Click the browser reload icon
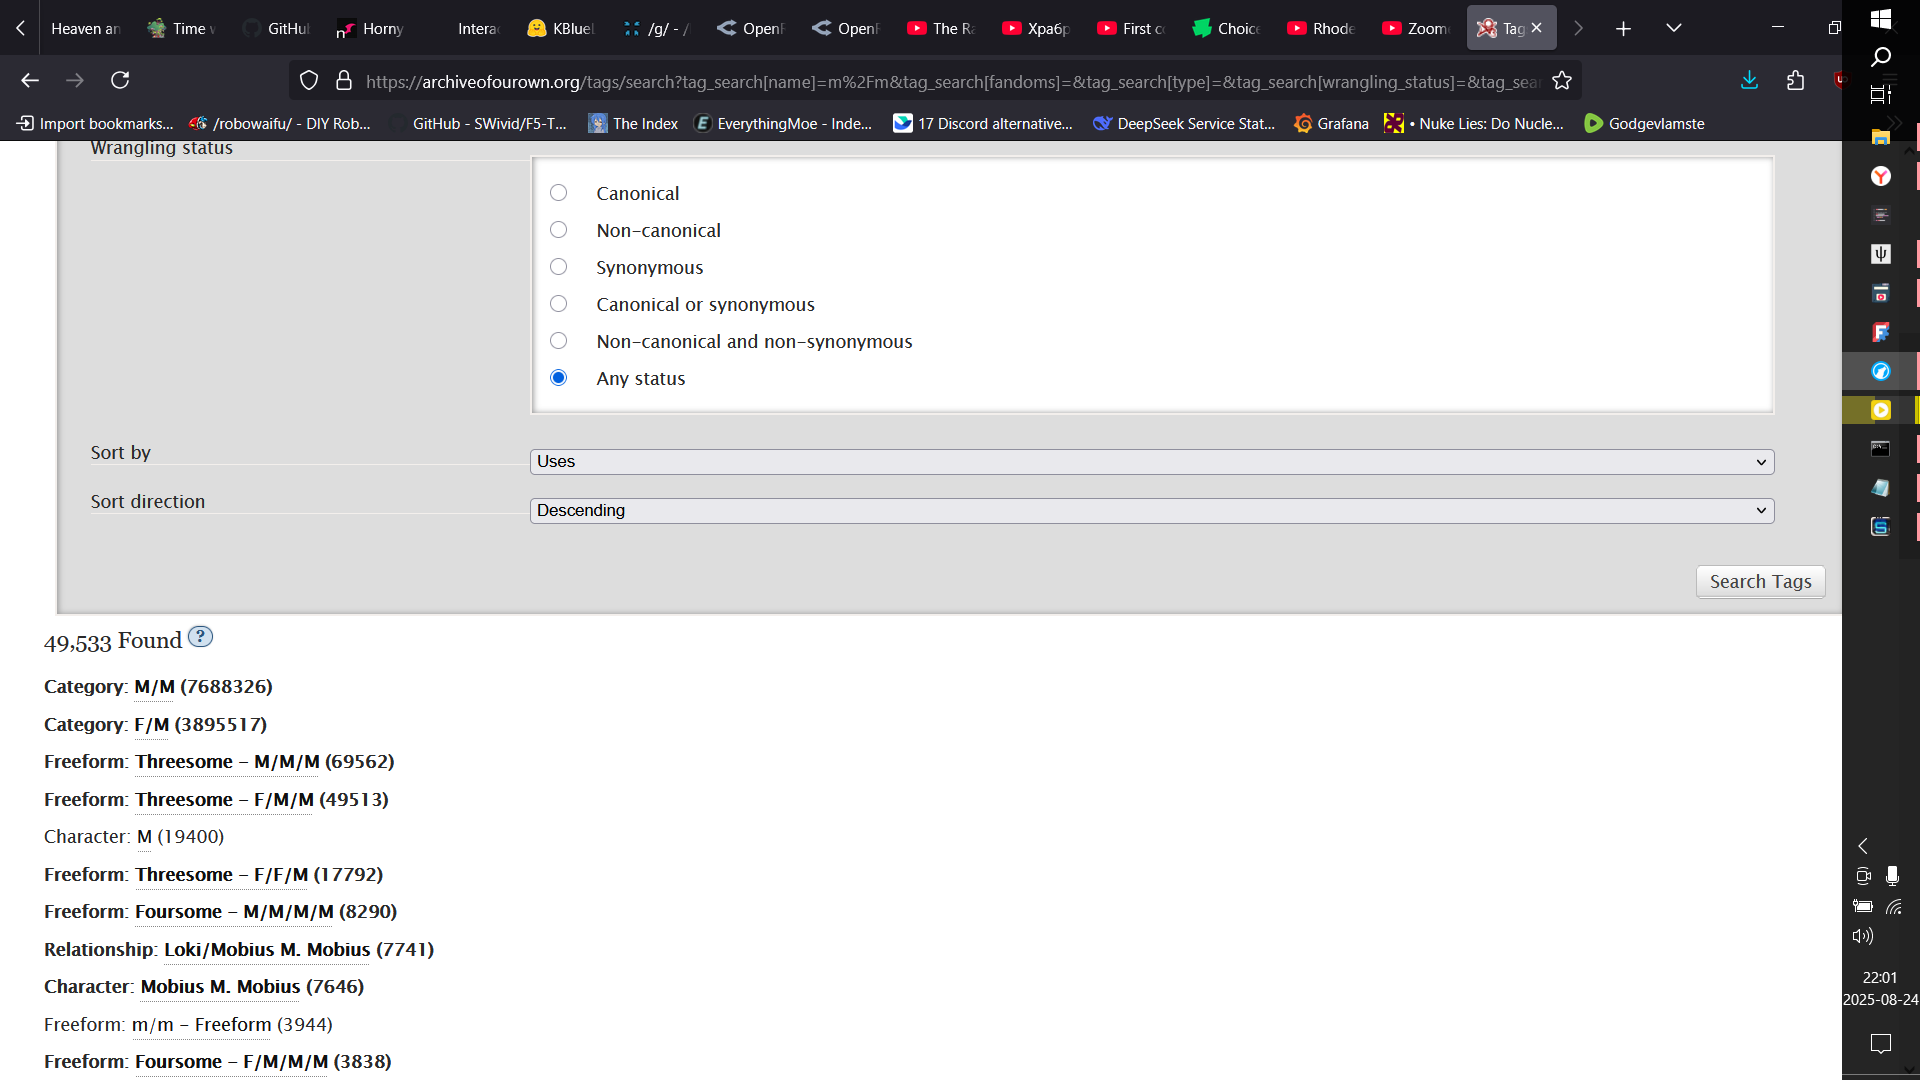 (120, 80)
